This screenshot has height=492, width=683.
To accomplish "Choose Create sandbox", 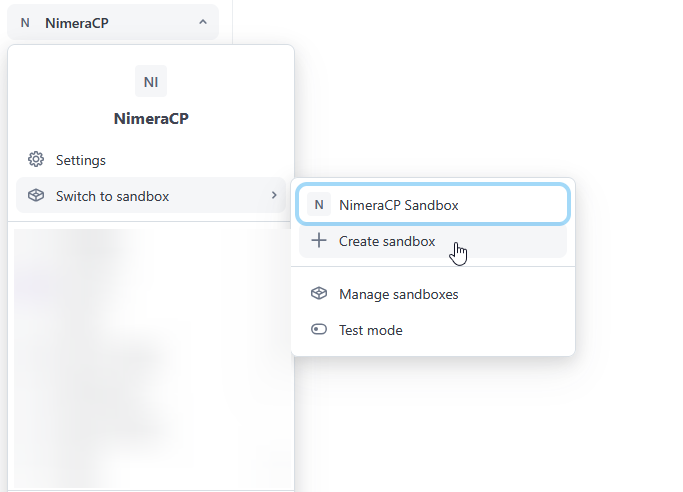I will [387, 241].
